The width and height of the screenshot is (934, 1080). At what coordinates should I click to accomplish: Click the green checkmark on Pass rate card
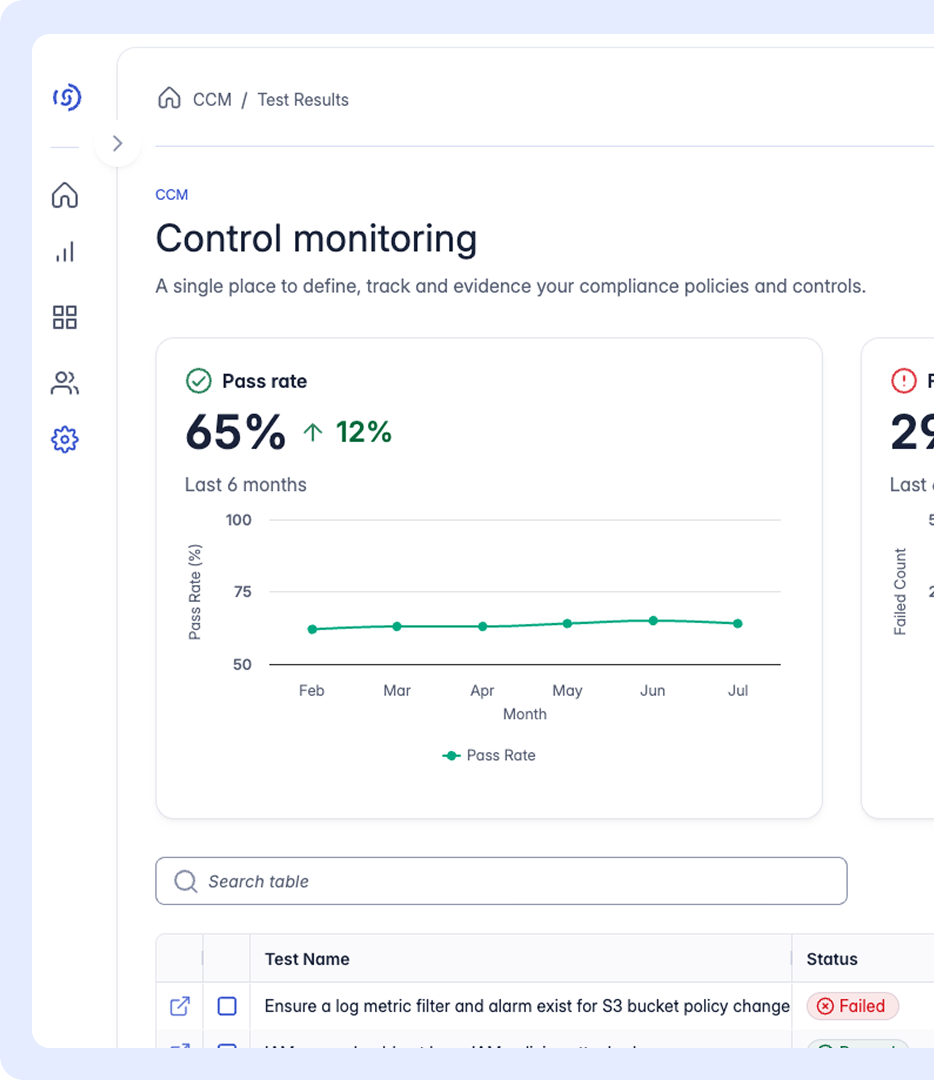198,381
